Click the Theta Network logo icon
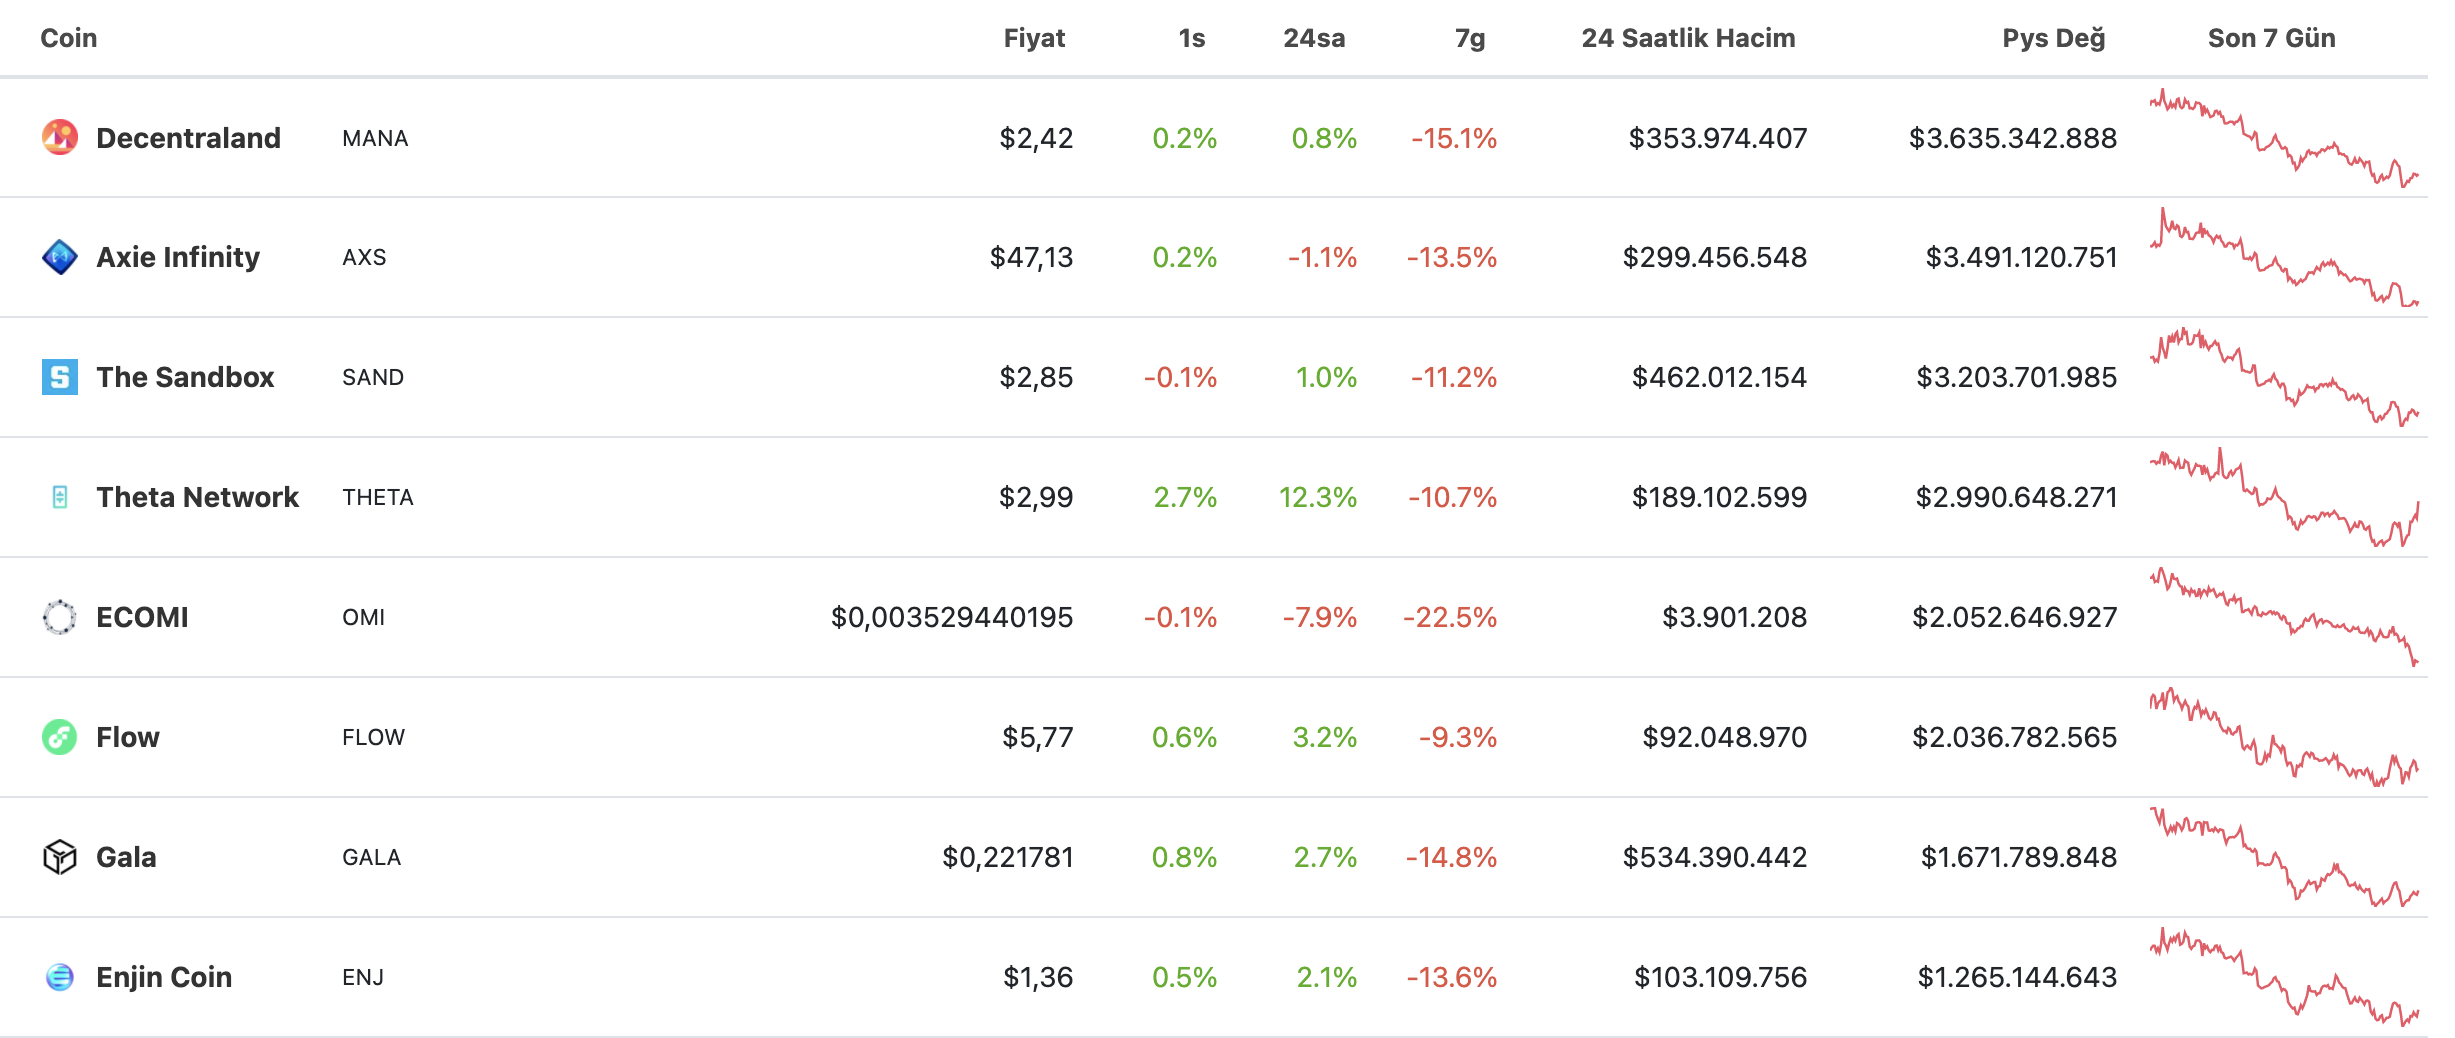Image resolution: width=2455 pixels, height=1038 pixels. [60, 497]
